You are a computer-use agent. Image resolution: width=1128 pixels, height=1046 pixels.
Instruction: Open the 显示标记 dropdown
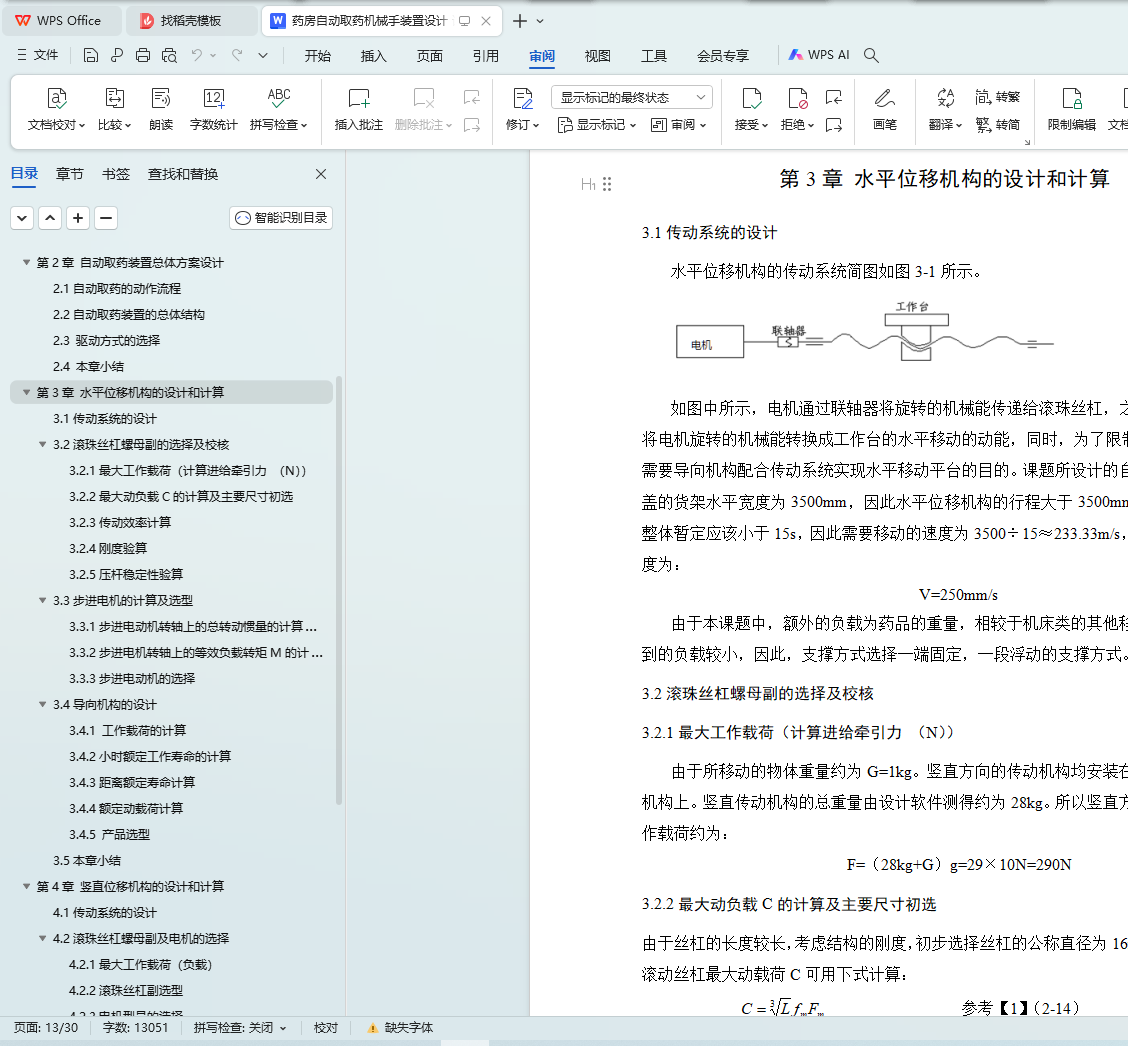tap(597, 125)
